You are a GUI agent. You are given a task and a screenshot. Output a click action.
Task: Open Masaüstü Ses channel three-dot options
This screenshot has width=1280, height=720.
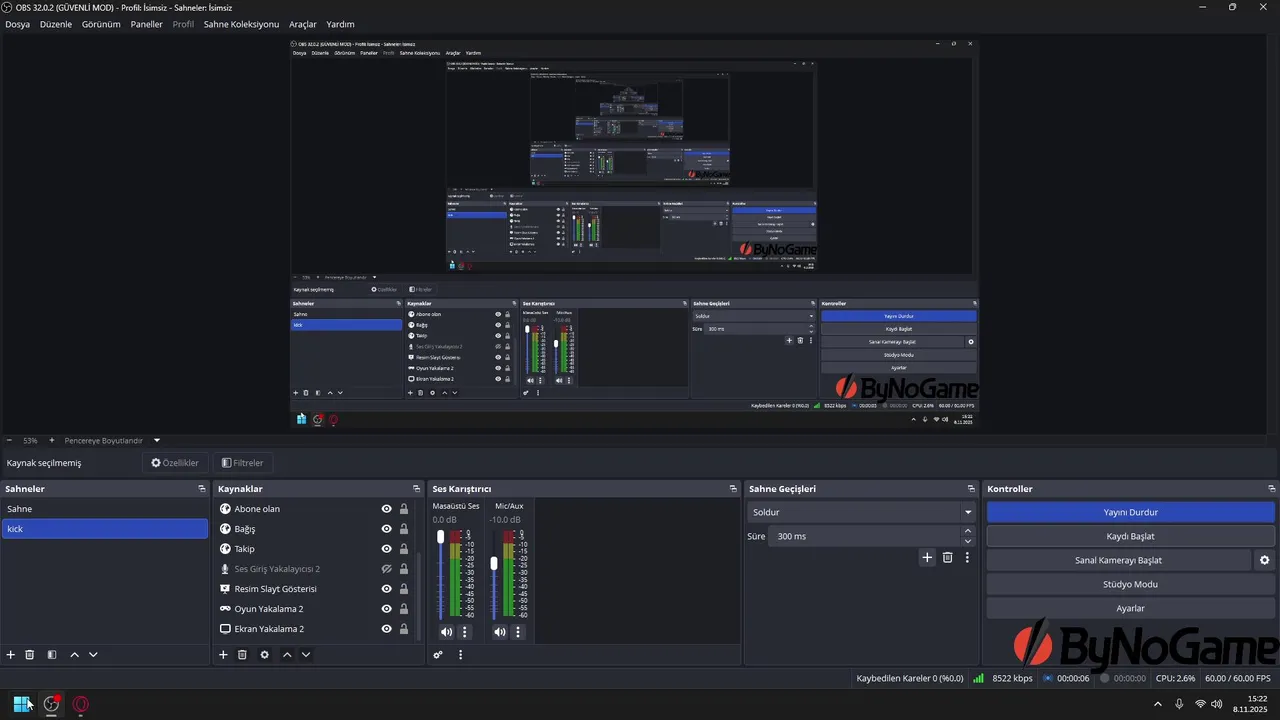point(465,632)
